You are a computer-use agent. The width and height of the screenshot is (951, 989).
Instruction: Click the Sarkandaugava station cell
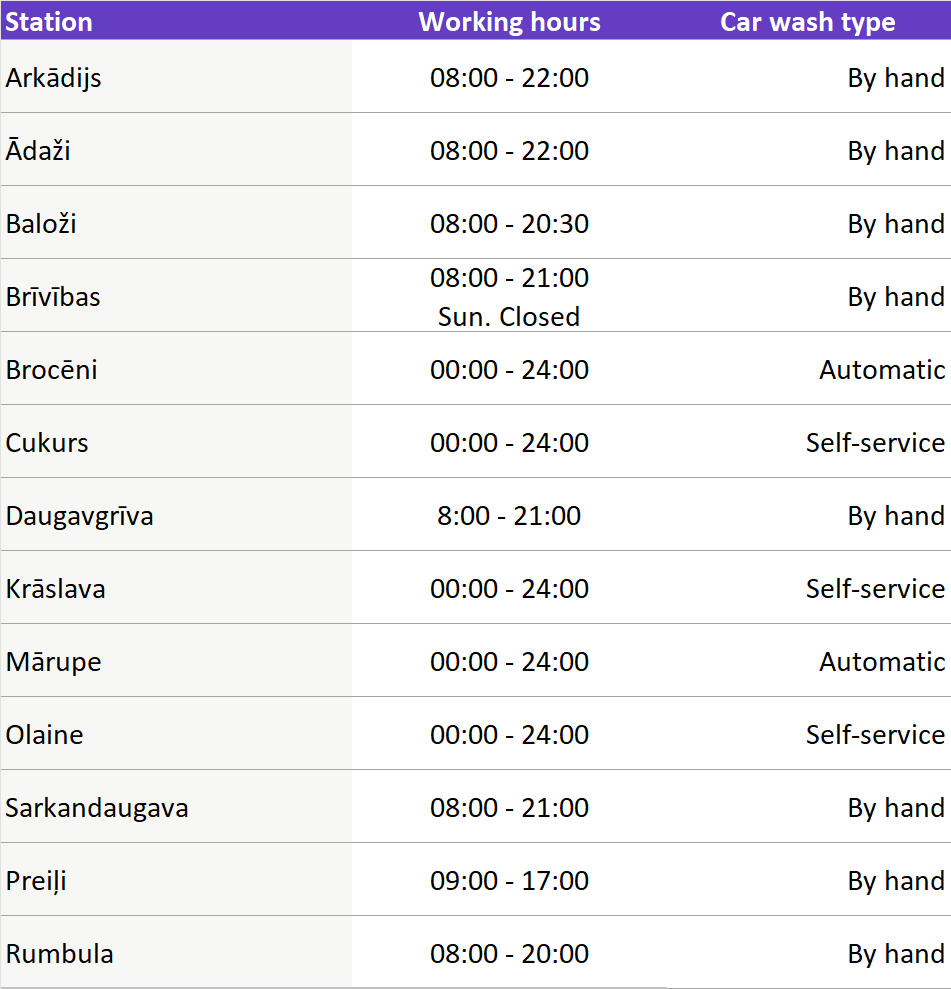97,808
